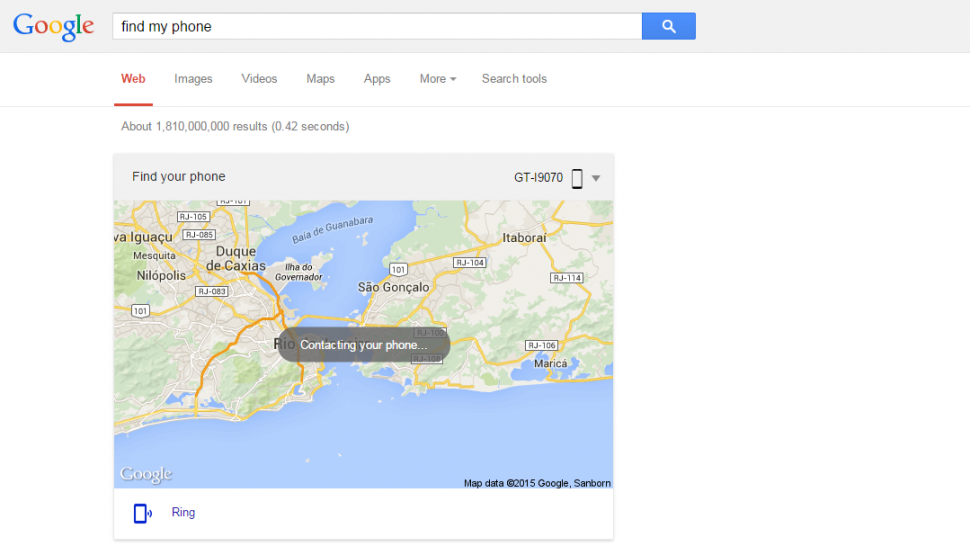Click the results count text
This screenshot has height=546, width=970.
point(235,127)
